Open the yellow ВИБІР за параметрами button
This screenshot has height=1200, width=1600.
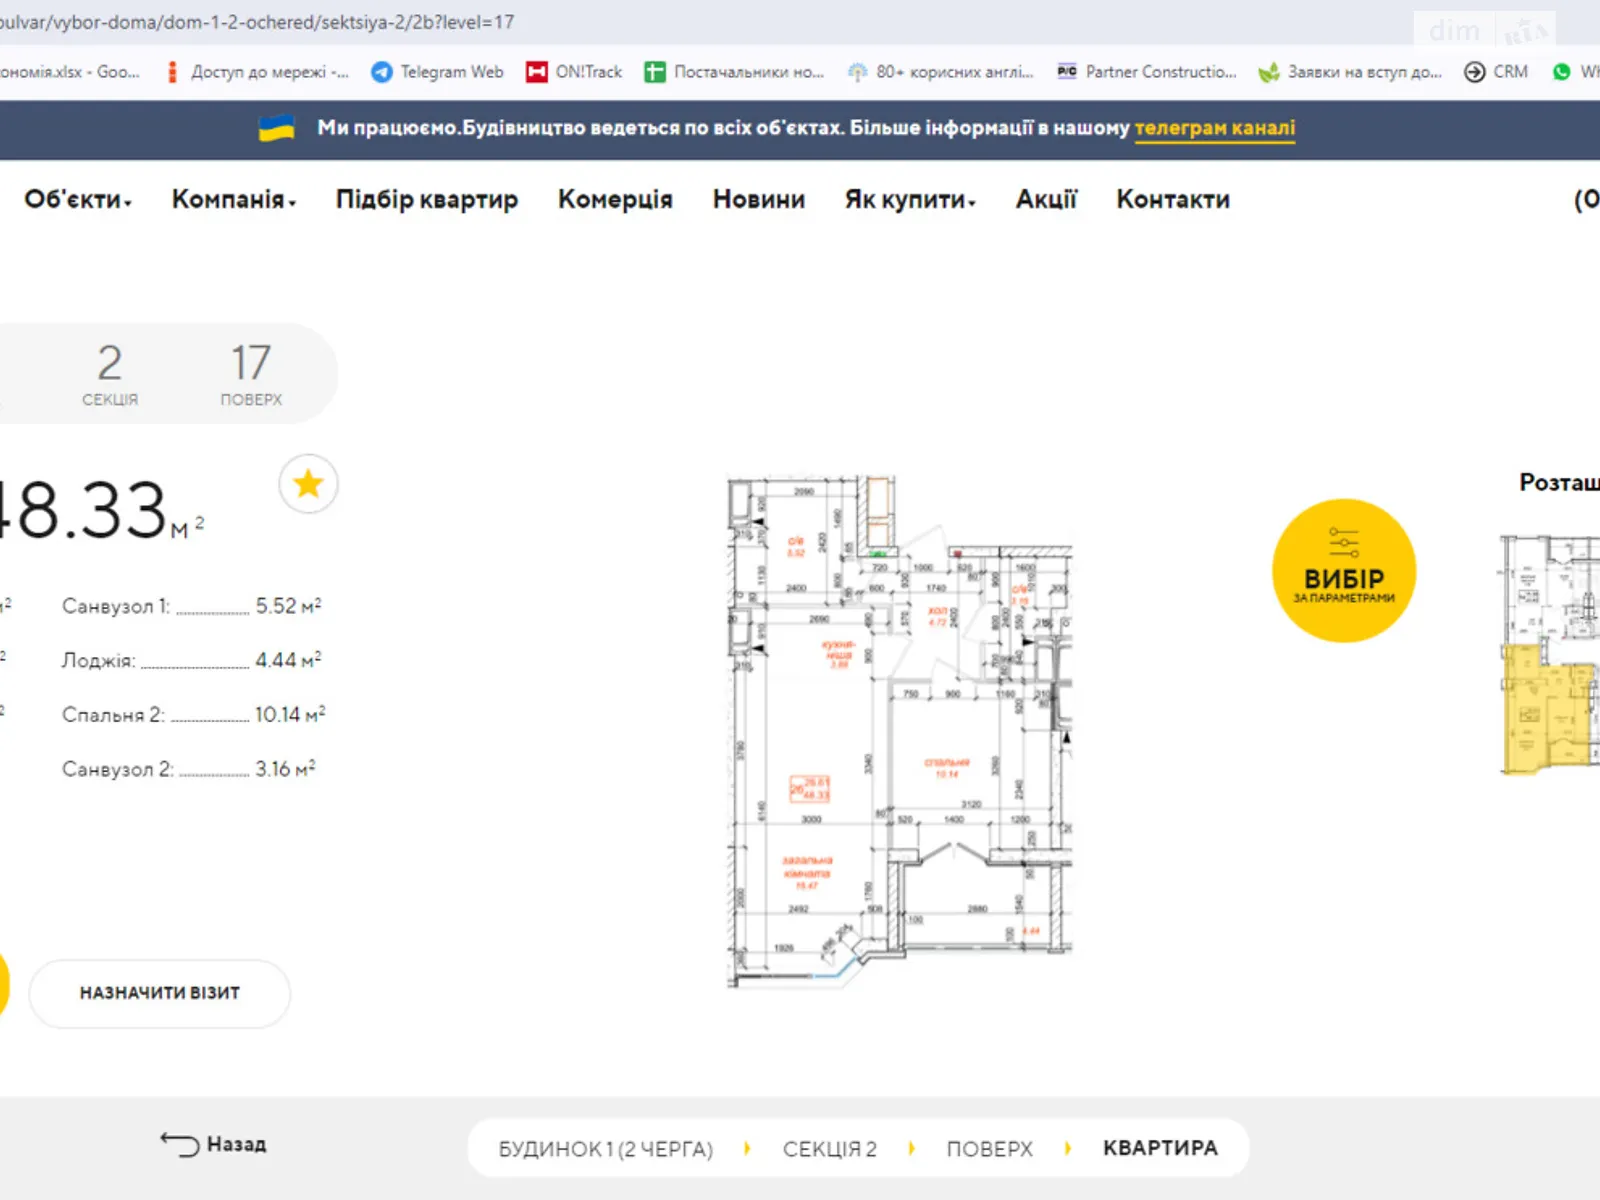[1344, 571]
